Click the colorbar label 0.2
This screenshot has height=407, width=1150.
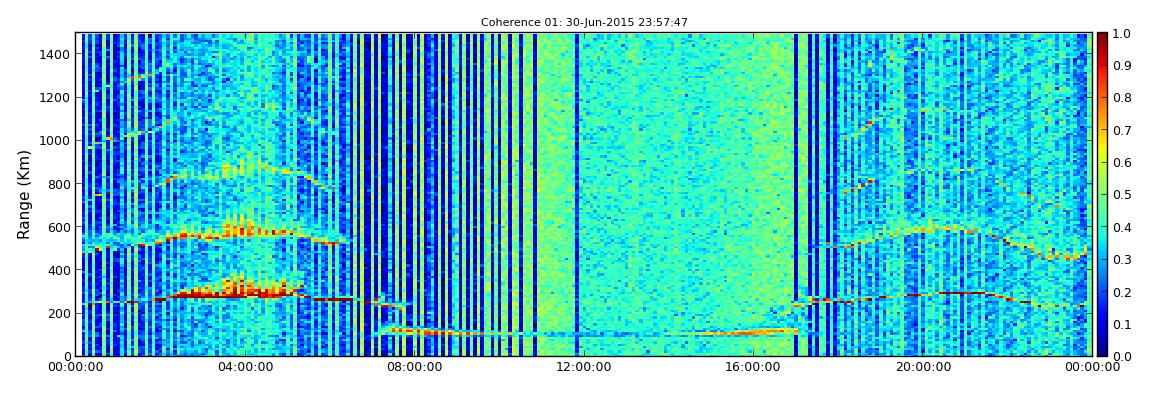tap(1122, 292)
